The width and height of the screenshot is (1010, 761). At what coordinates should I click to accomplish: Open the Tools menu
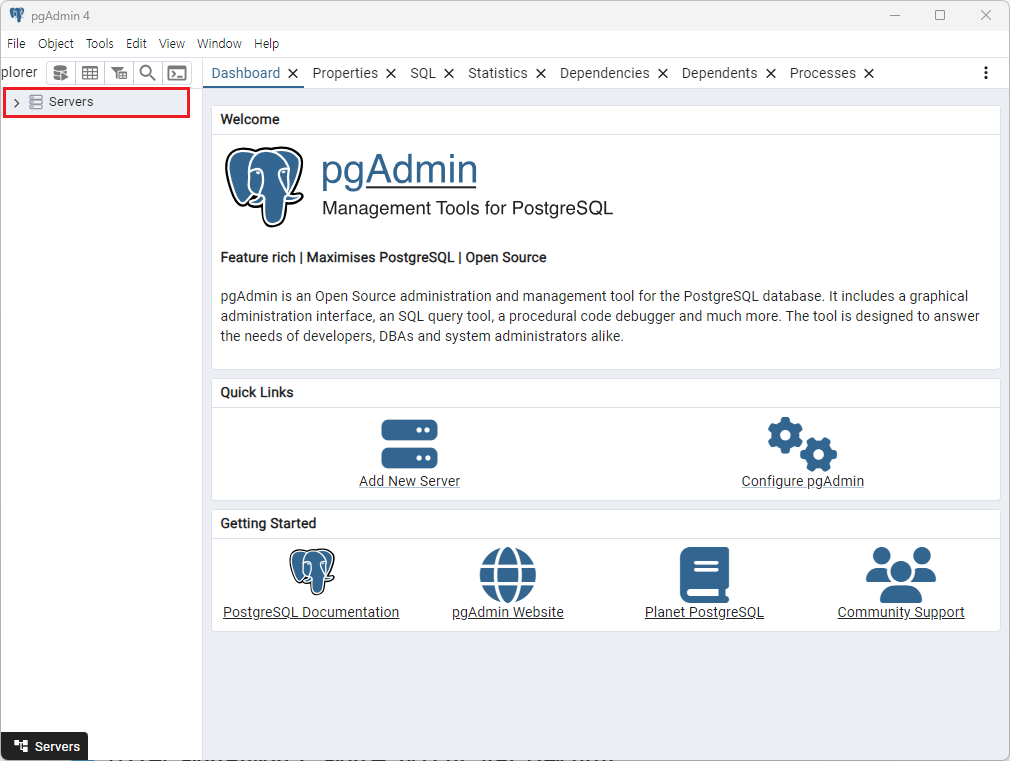pos(99,44)
